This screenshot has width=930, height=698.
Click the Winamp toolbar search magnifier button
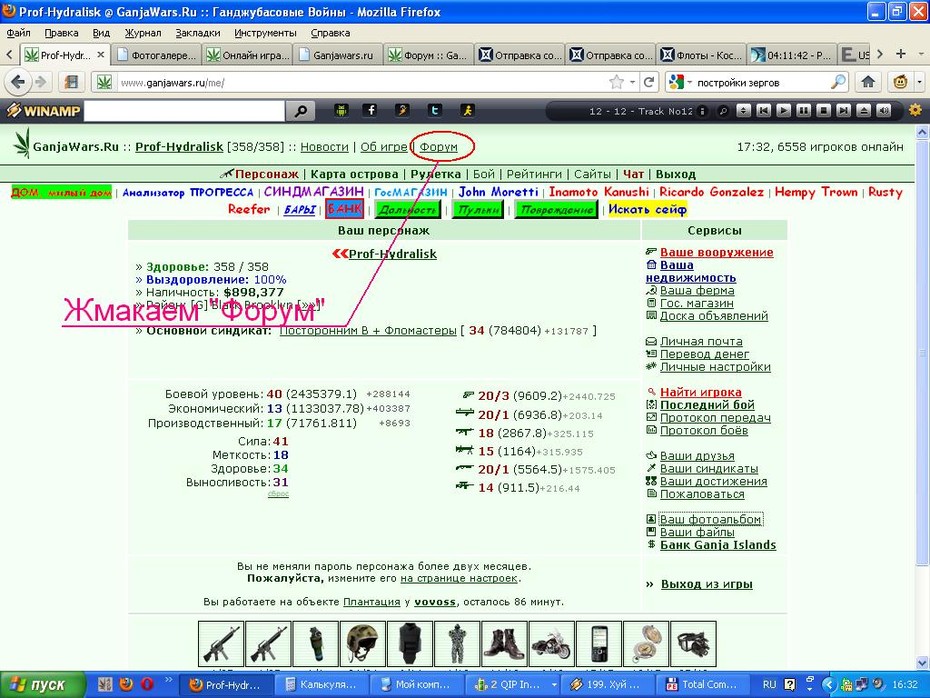(300, 111)
